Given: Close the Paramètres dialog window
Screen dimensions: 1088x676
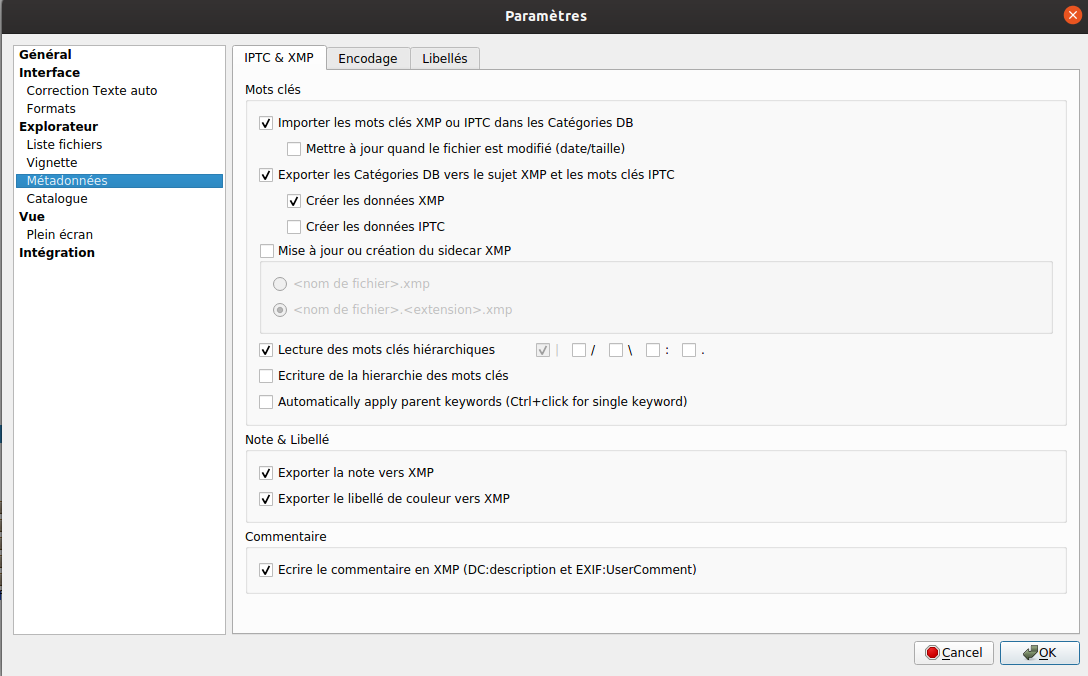Looking at the screenshot, I should tap(1072, 15).
